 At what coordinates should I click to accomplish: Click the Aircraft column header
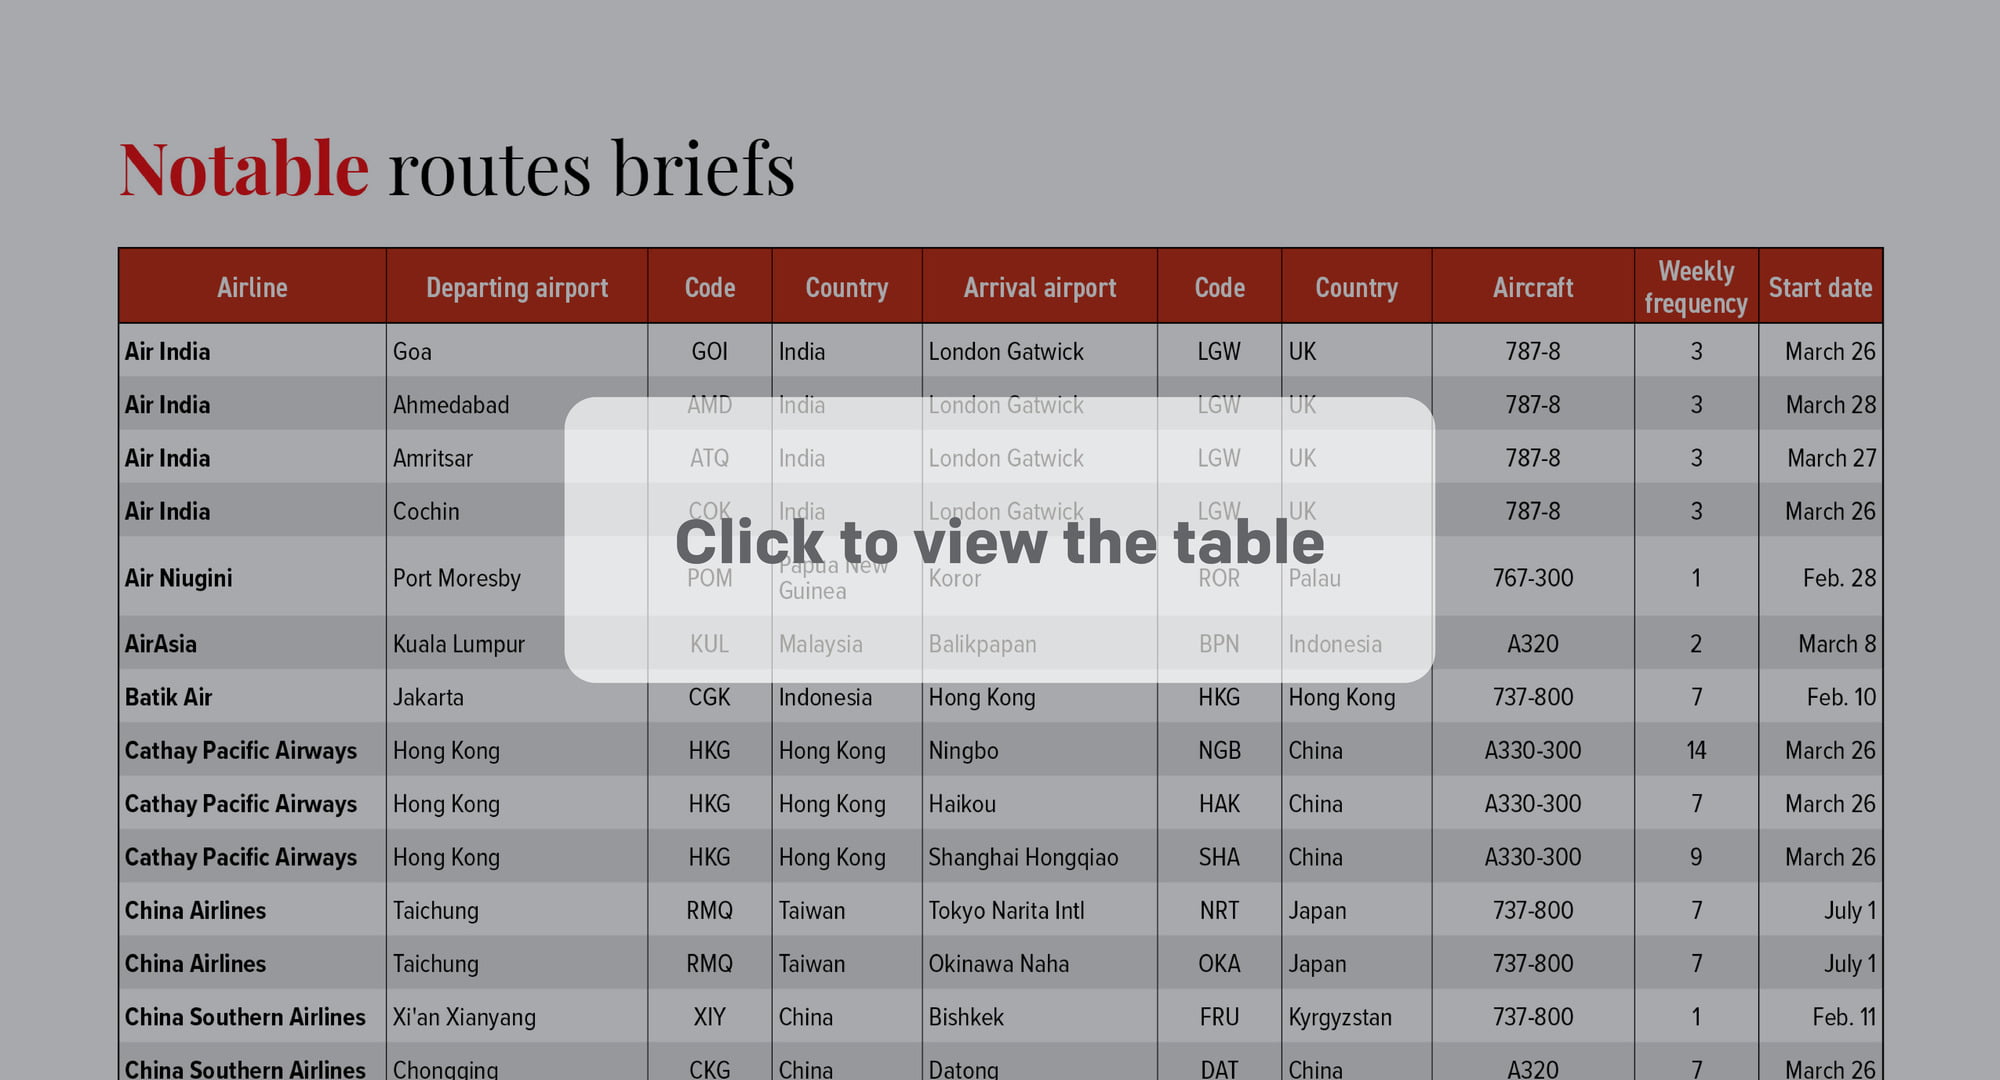click(x=1532, y=288)
